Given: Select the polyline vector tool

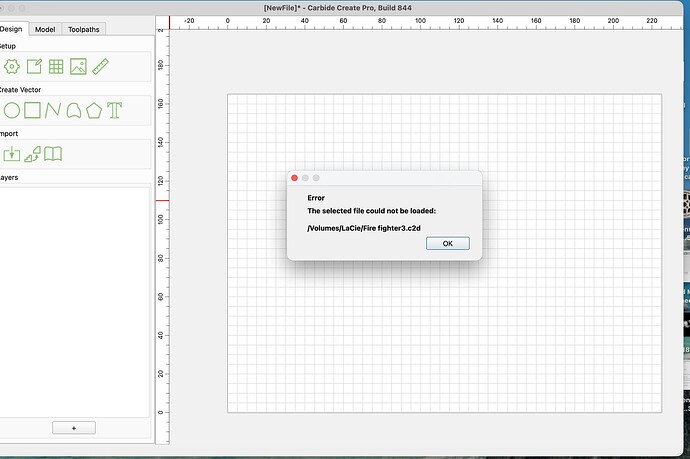Looking at the screenshot, I should tap(53, 110).
